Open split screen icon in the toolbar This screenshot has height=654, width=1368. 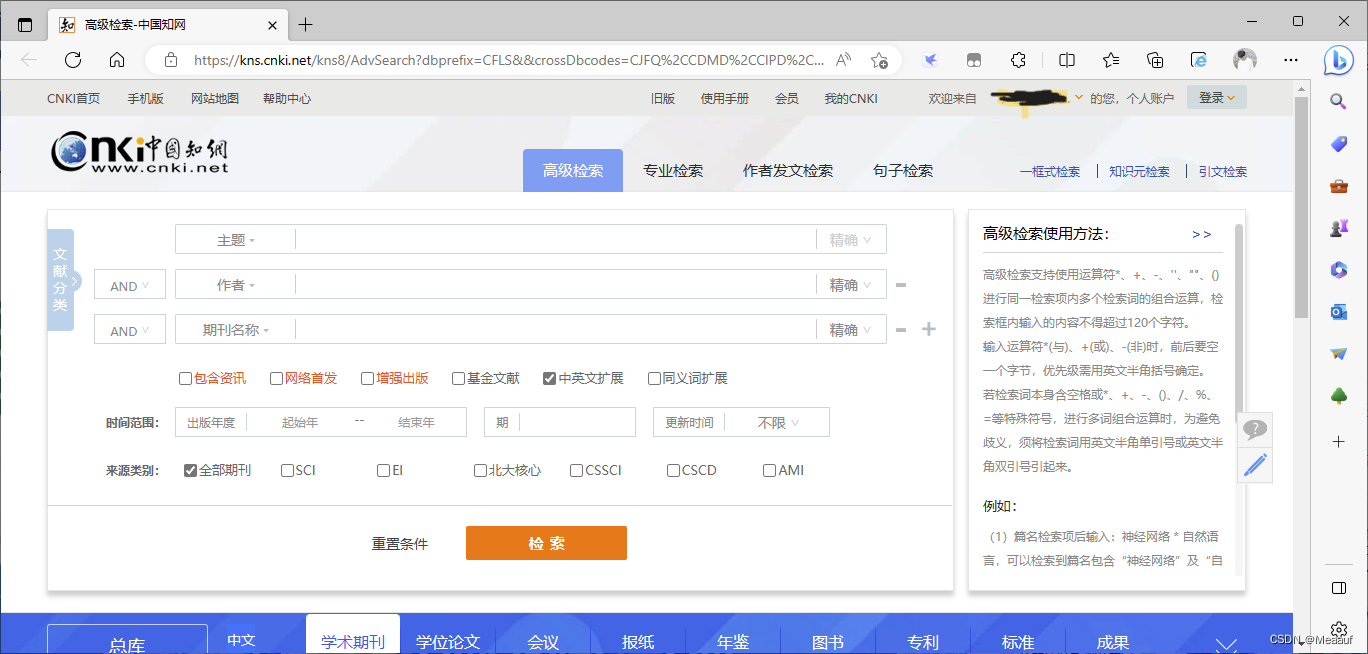coord(1067,60)
